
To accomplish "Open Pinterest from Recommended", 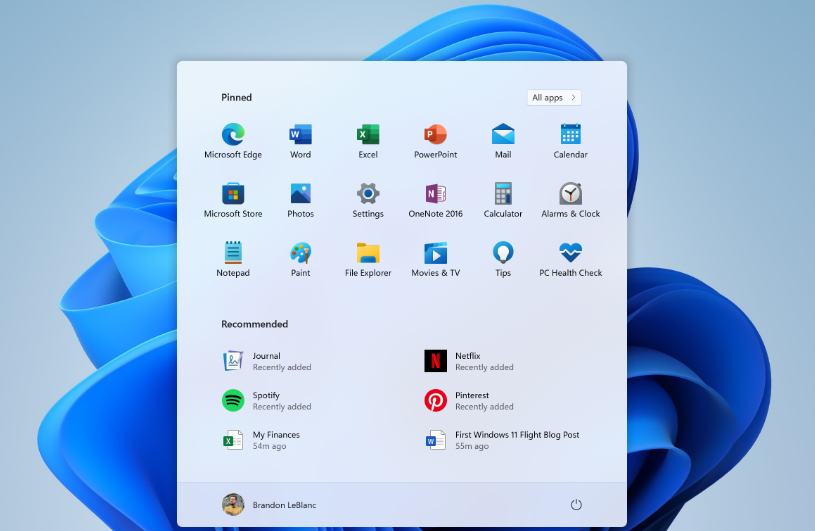I will 469,401.
